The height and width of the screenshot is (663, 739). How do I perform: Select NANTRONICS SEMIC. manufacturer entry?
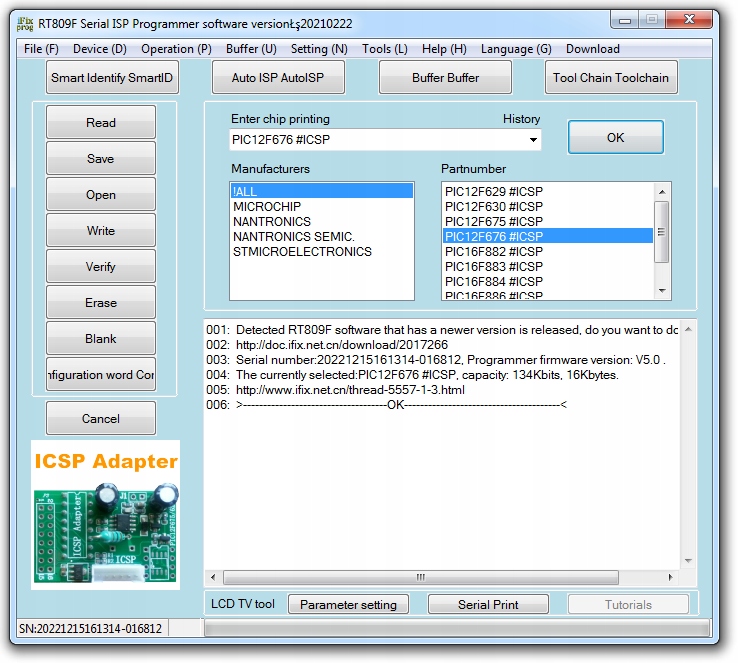[322, 237]
